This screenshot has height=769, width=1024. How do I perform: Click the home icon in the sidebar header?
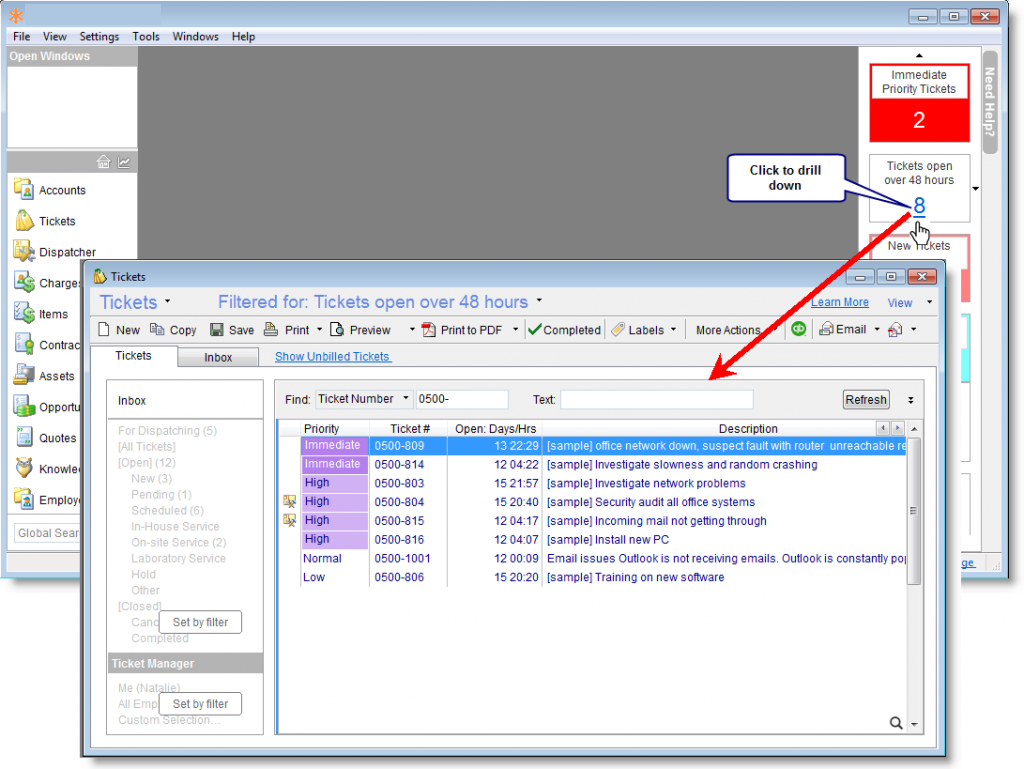(x=103, y=162)
